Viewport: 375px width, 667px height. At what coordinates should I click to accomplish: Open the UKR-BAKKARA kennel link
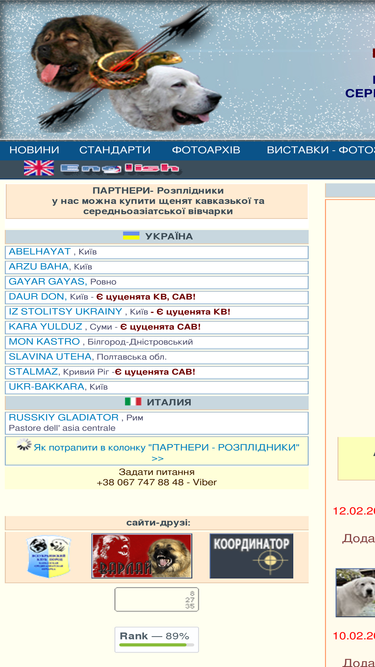47,387
